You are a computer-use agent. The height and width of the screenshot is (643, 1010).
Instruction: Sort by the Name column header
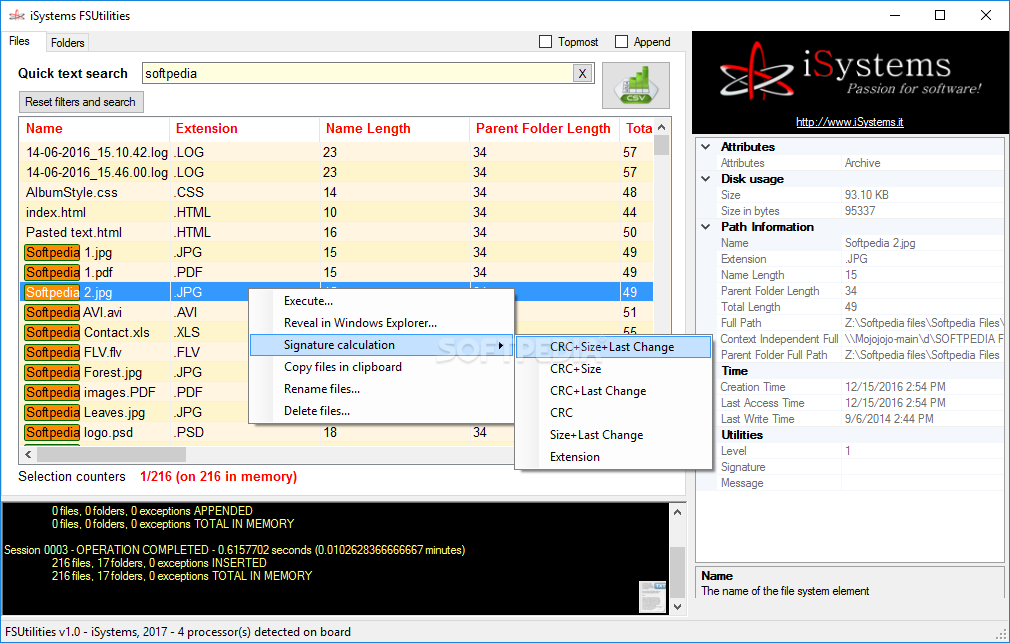pos(95,129)
